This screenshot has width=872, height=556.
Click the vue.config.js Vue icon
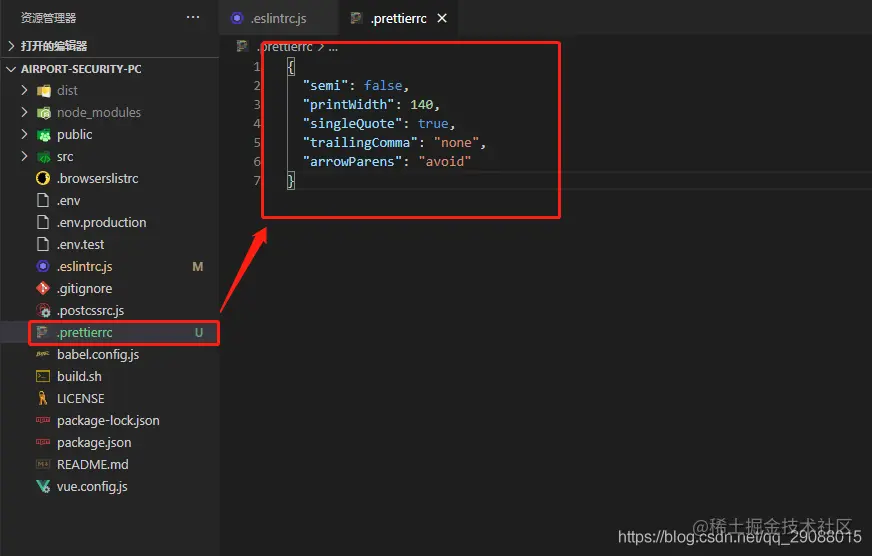(43, 486)
